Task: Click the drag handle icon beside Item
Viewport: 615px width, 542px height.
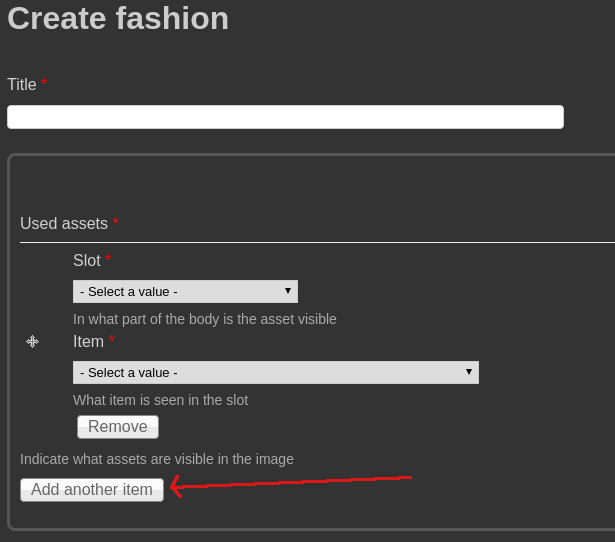Action: 32,342
